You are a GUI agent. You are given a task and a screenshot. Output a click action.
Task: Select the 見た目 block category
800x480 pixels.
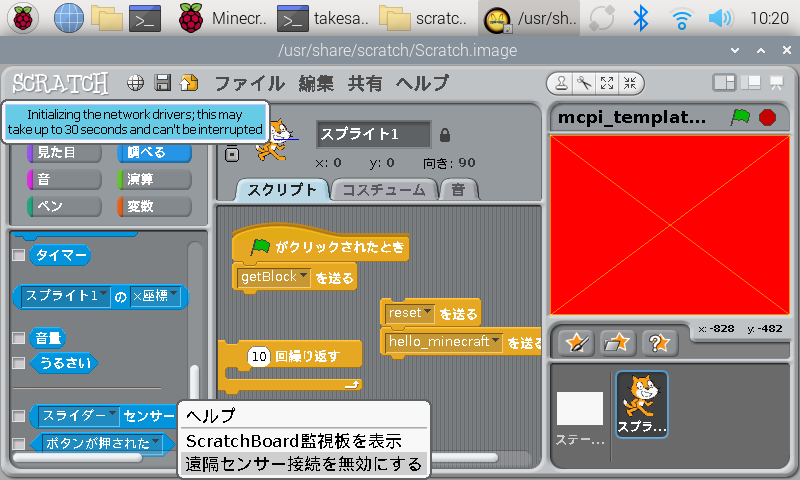pos(64,153)
